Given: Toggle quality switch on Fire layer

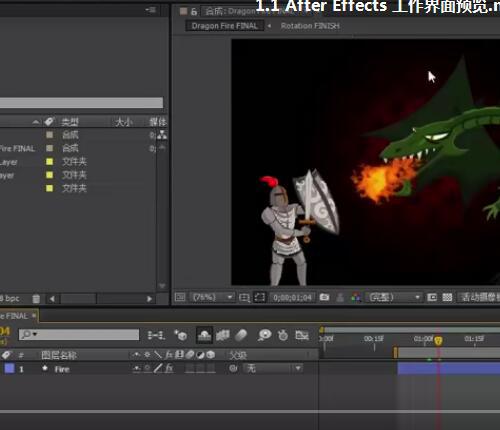Looking at the screenshot, I should (158, 369).
